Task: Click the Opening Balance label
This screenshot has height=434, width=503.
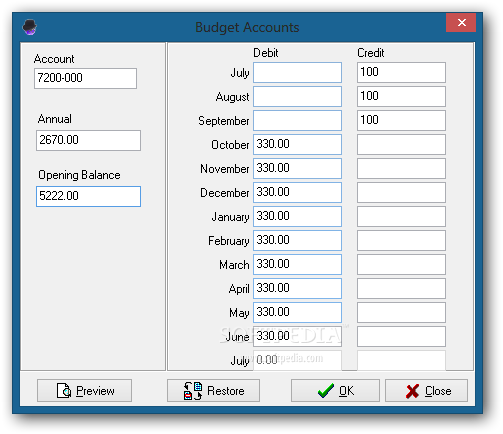Action: tap(79, 175)
